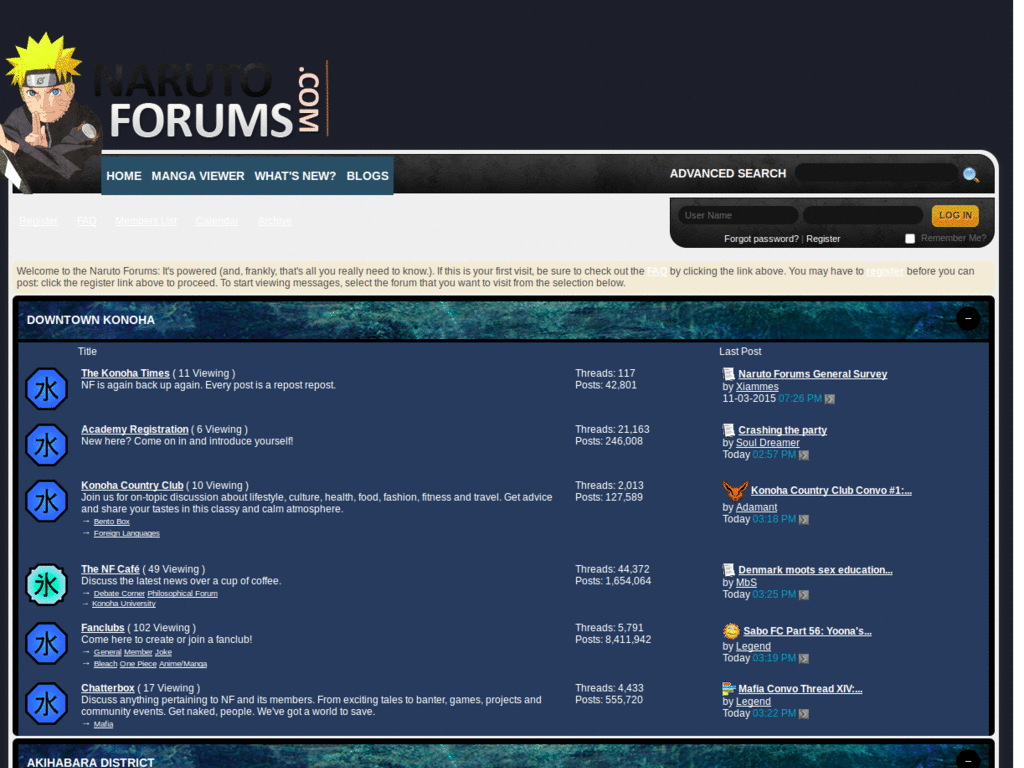
Task: Click sun icon beside Sabo FC Part 56
Action: 731,631
